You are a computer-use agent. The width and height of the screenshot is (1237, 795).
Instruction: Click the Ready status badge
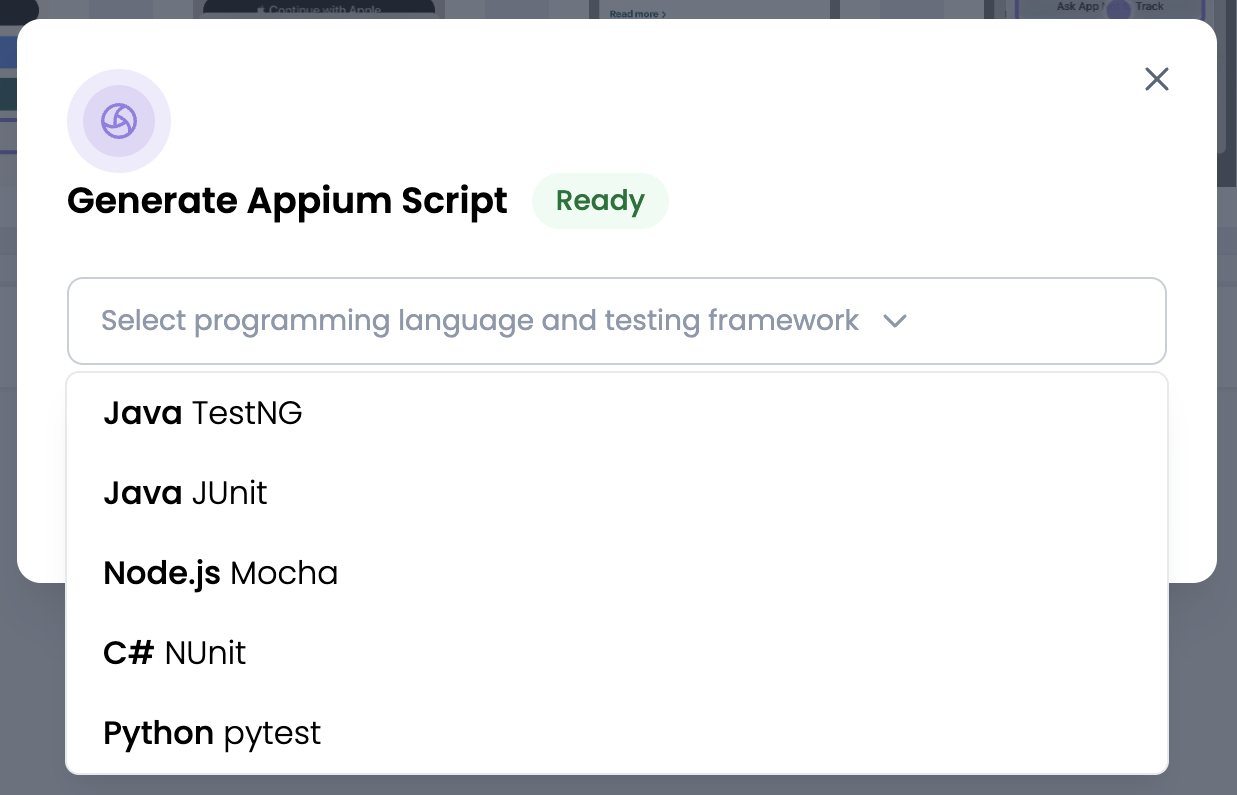[x=600, y=201]
